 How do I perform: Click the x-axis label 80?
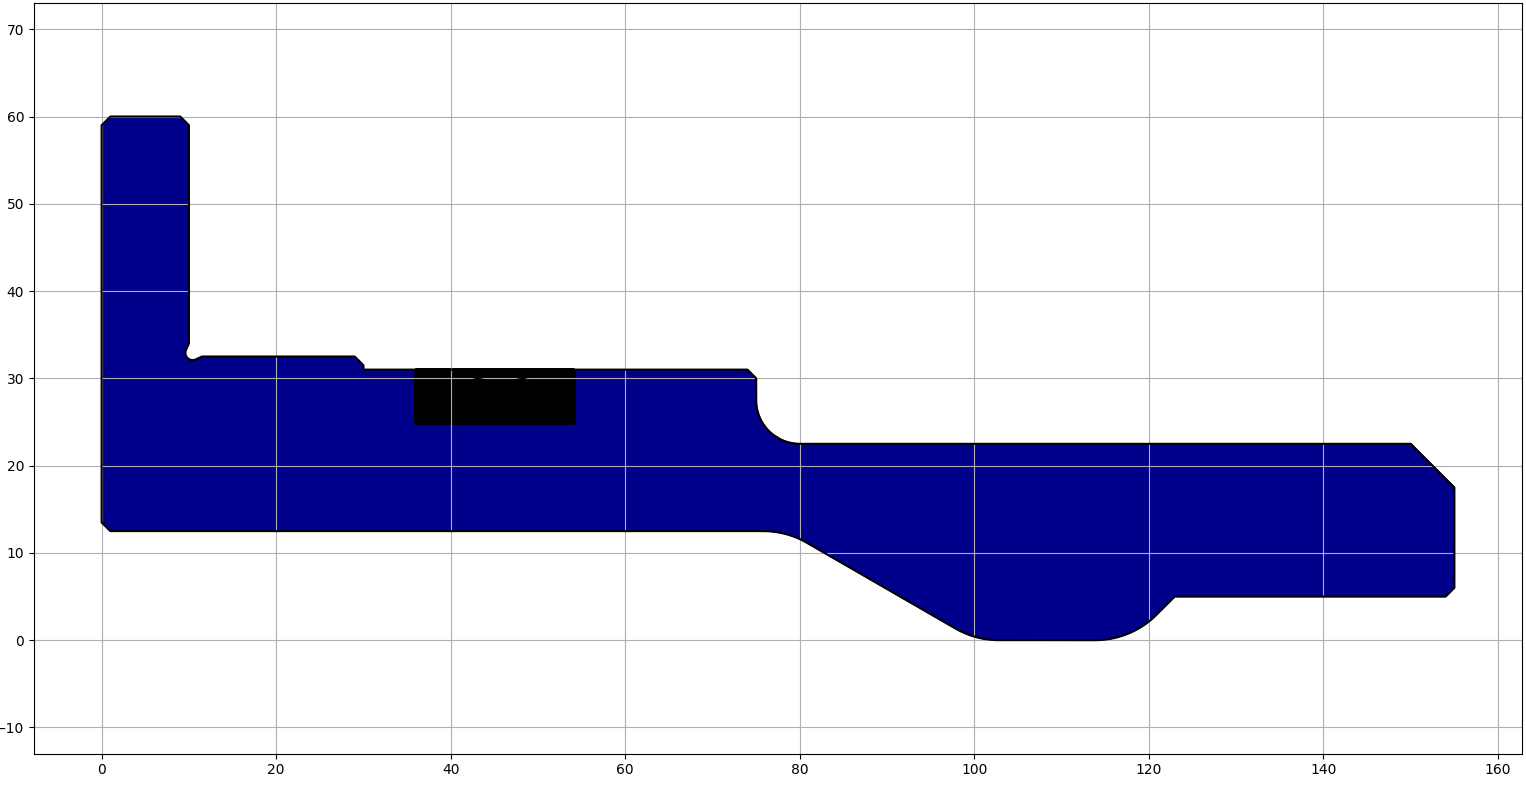pyautogui.click(x=800, y=770)
